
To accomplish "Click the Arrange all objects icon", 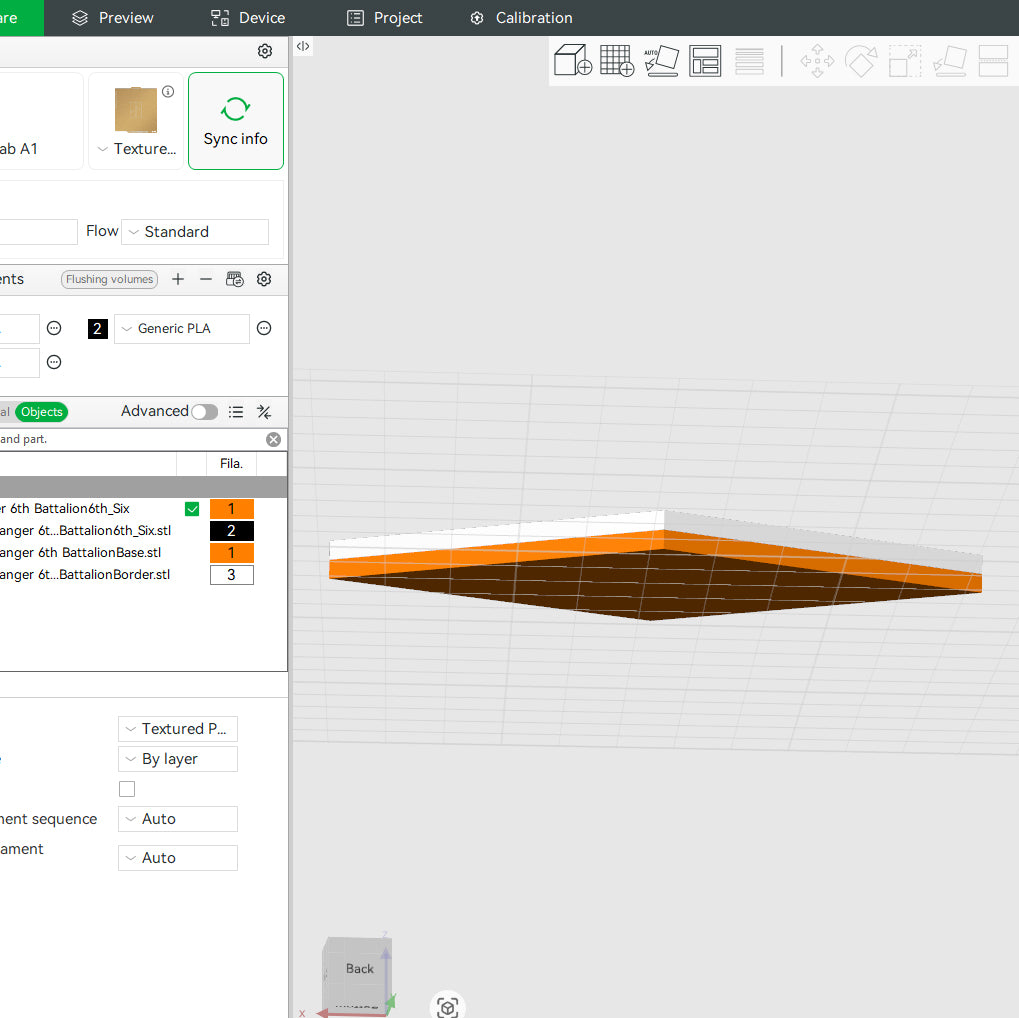I will (x=705, y=61).
